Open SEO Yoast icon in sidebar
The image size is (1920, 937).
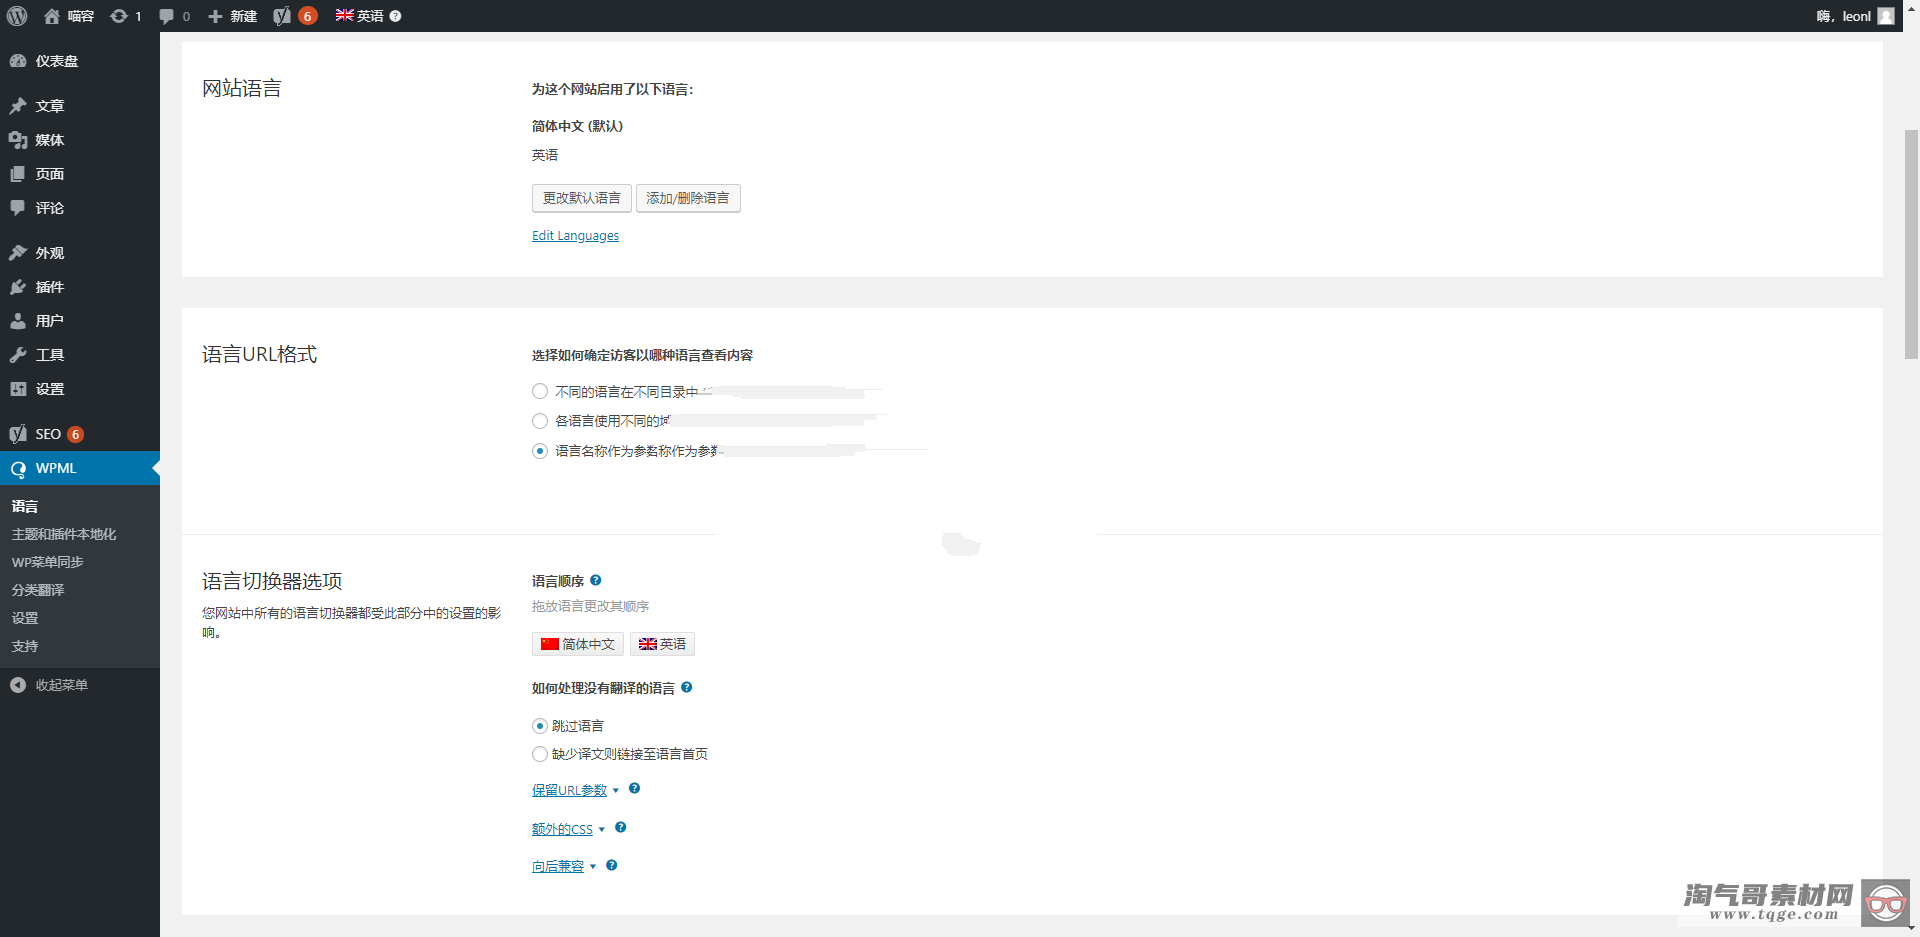click(x=18, y=434)
